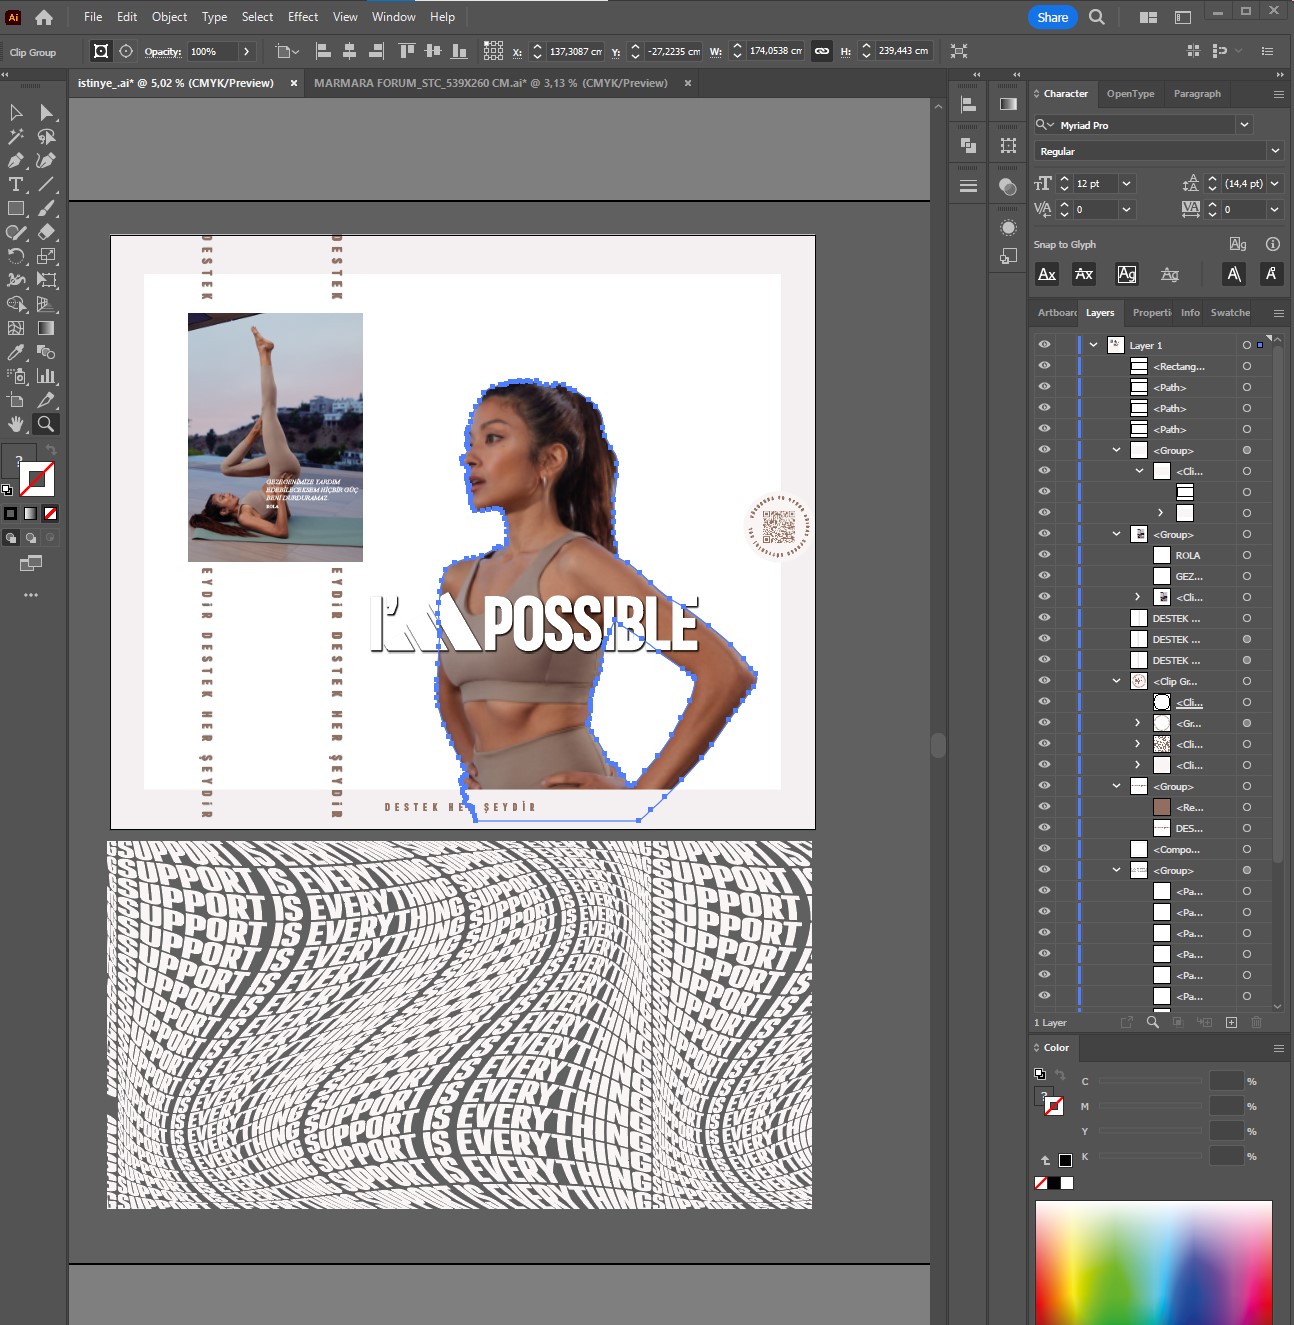Viewport: 1294px width, 1325px height.
Task: Select the Eyedropper tool
Action: 16,352
